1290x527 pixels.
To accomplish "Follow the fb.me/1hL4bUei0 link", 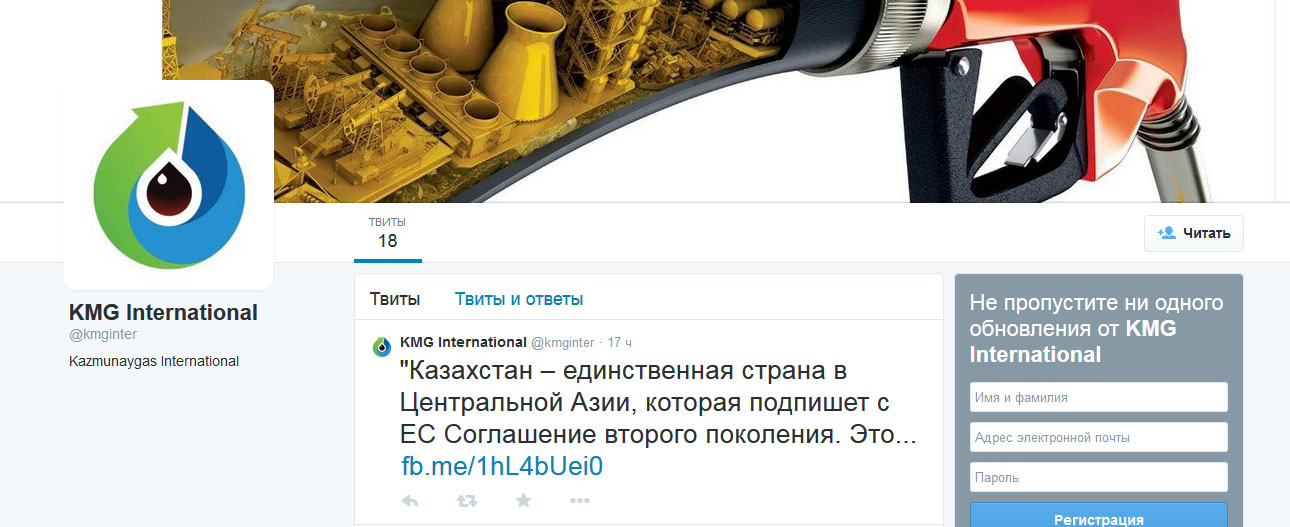I will pos(502,467).
